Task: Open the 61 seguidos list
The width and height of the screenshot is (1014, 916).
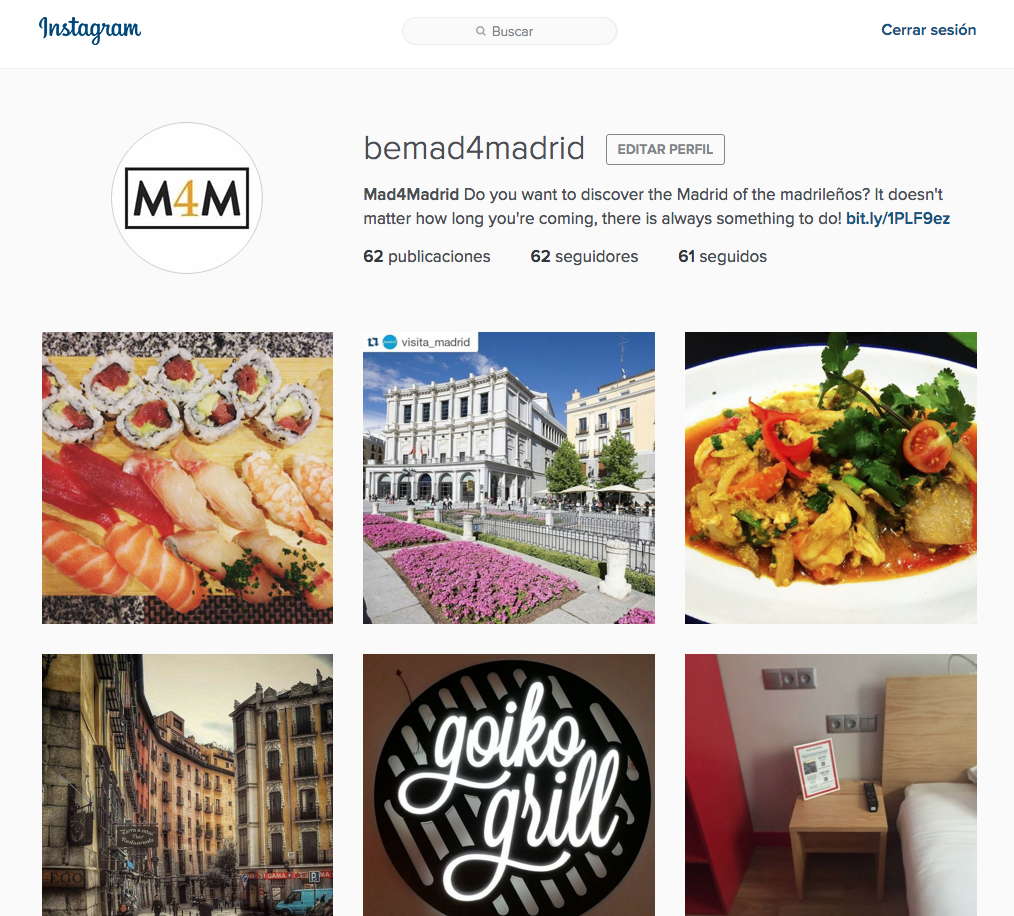Action: pyautogui.click(x=722, y=257)
